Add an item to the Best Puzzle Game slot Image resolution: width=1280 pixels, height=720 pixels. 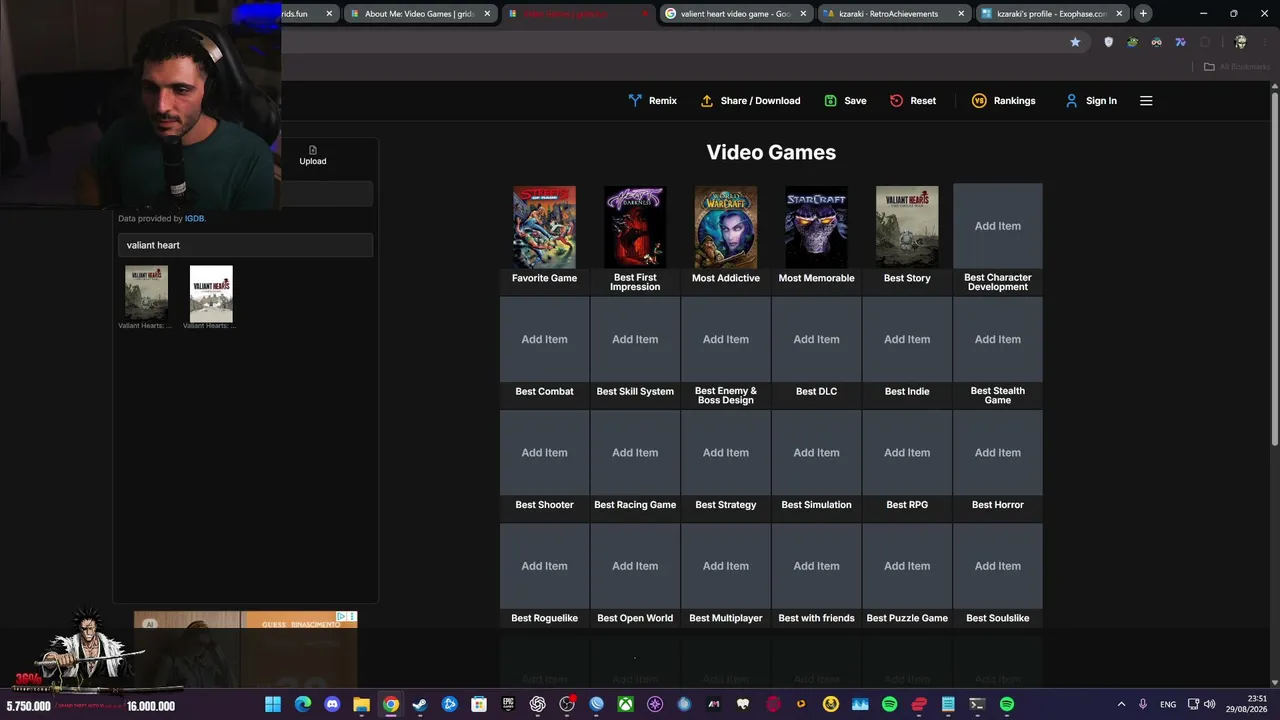coord(907,566)
